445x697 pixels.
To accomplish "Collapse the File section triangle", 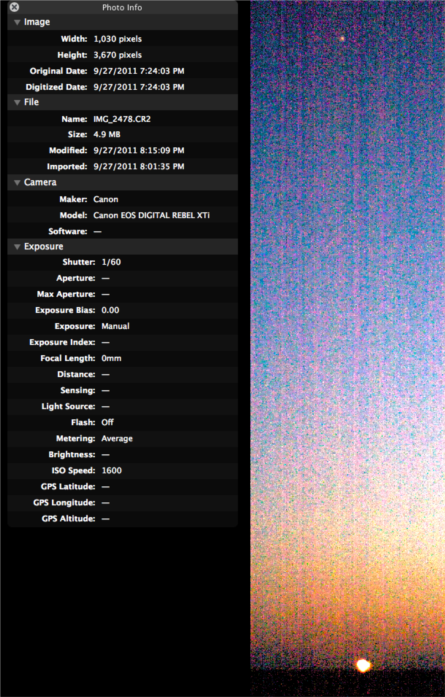I will coord(17,102).
